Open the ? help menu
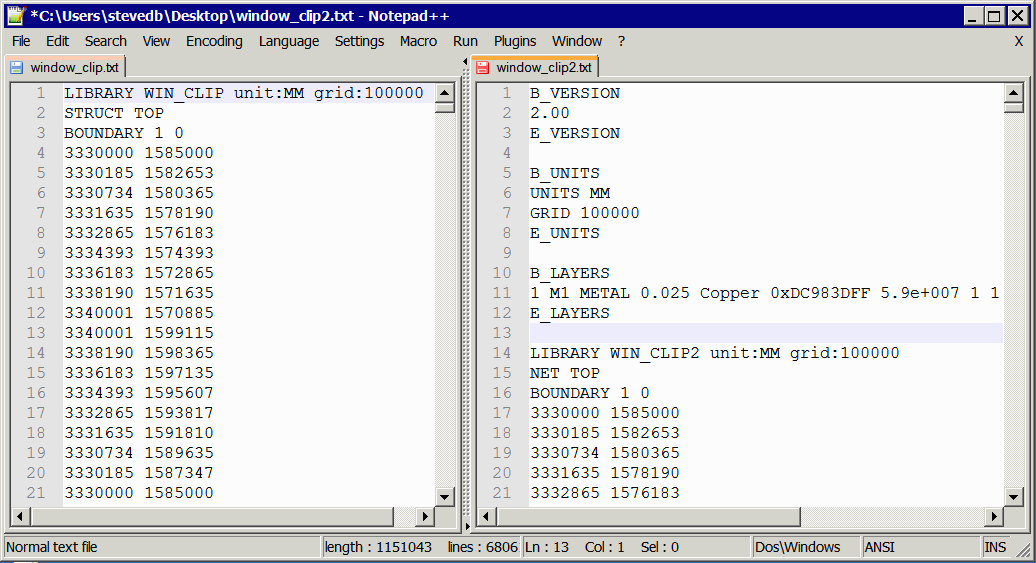 coord(621,41)
